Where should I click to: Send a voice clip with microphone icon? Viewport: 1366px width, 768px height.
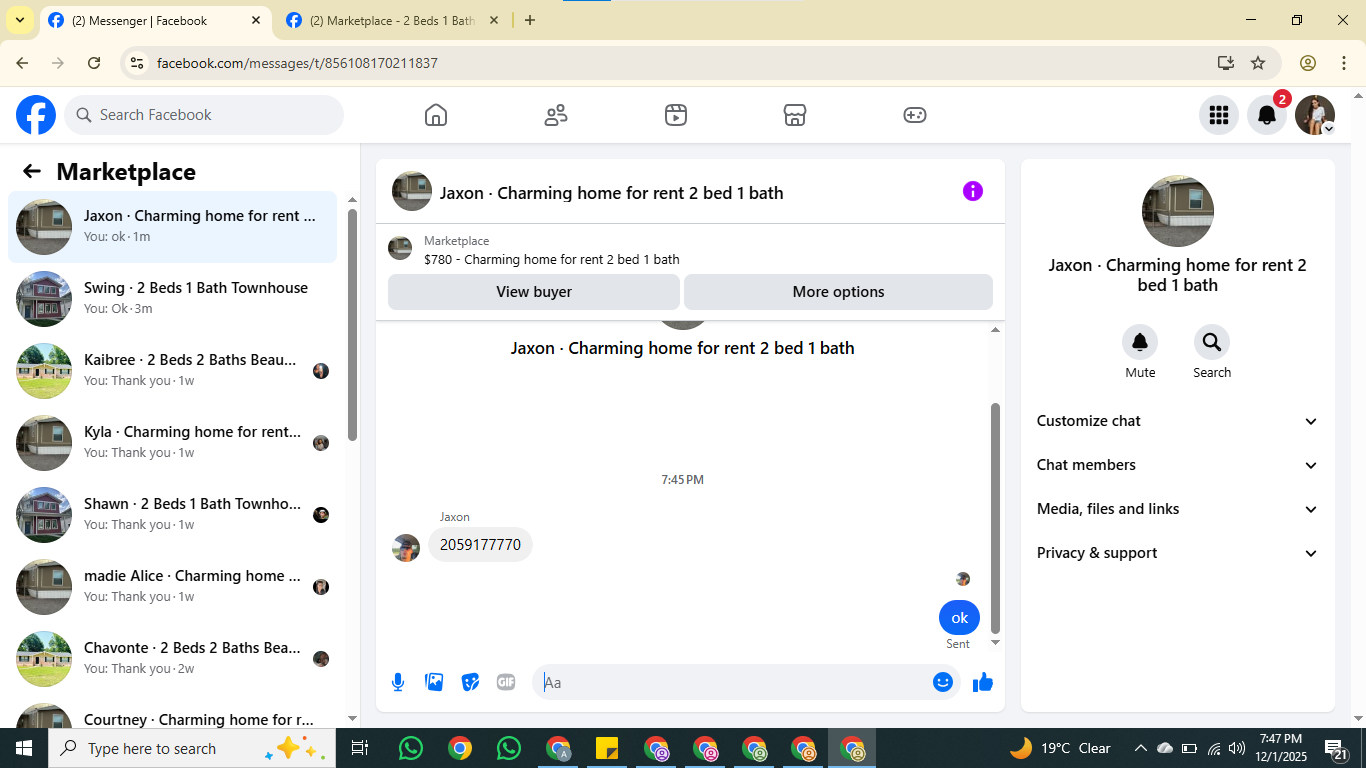[x=398, y=682]
